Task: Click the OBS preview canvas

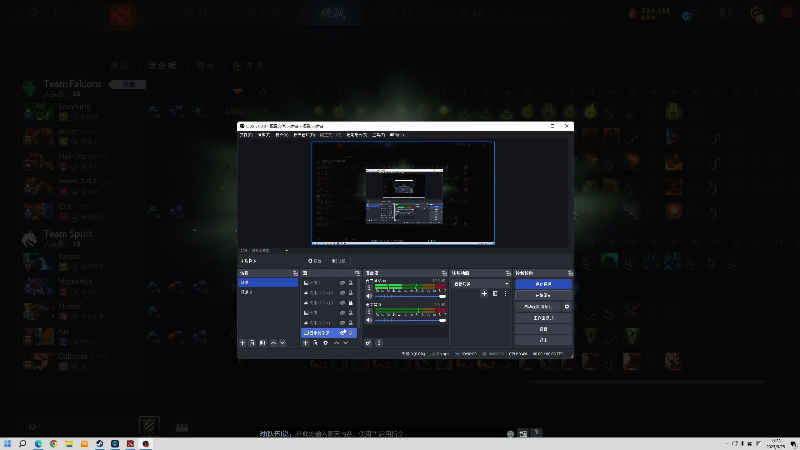Action: pos(403,193)
